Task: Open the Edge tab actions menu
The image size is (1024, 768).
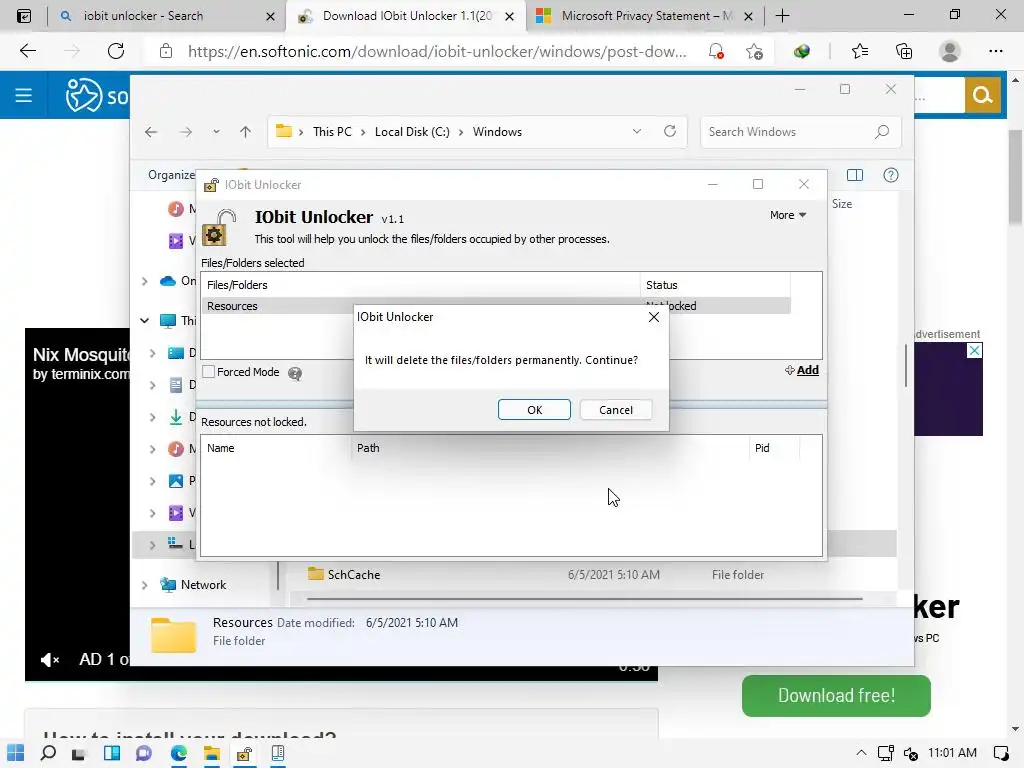Action: point(24,16)
